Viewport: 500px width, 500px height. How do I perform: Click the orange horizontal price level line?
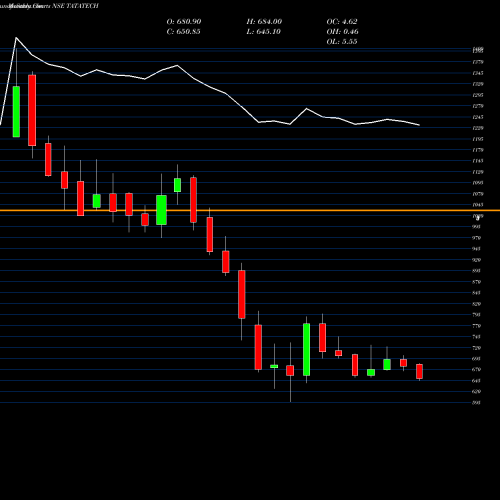[x=250, y=210]
